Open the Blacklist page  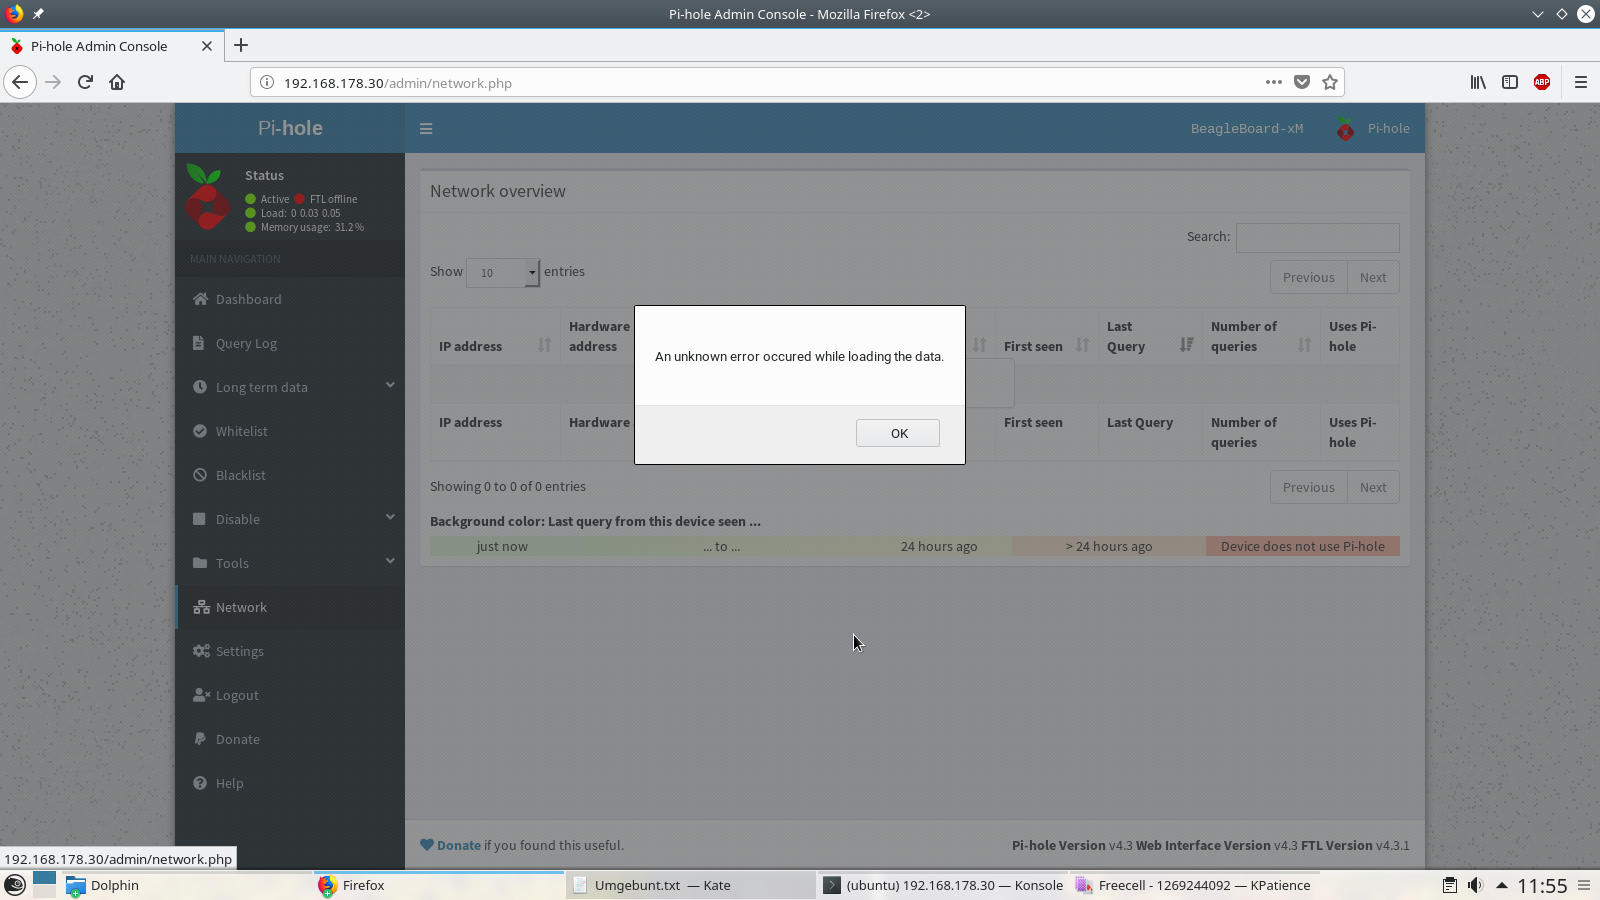(x=290, y=475)
